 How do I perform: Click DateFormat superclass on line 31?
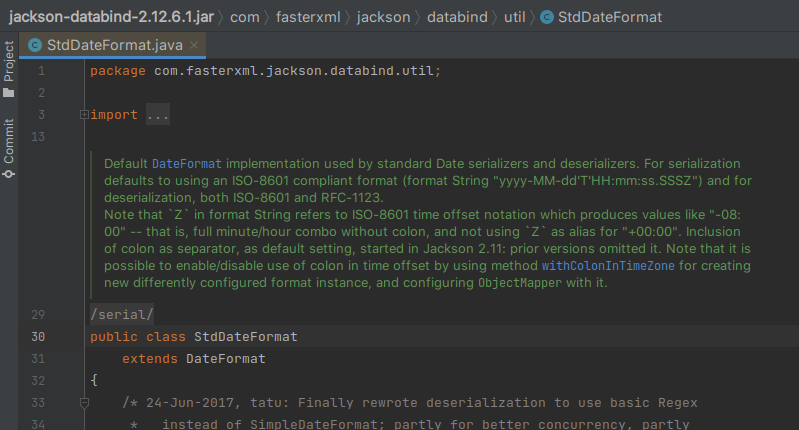(226, 359)
